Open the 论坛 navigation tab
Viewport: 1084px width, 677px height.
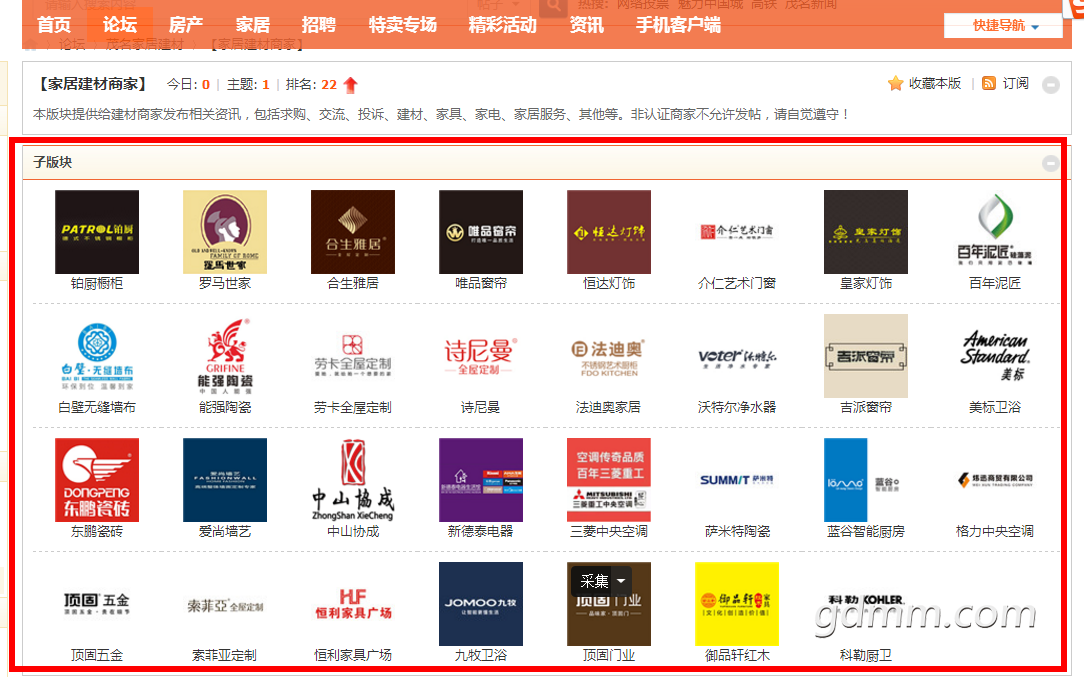point(120,25)
